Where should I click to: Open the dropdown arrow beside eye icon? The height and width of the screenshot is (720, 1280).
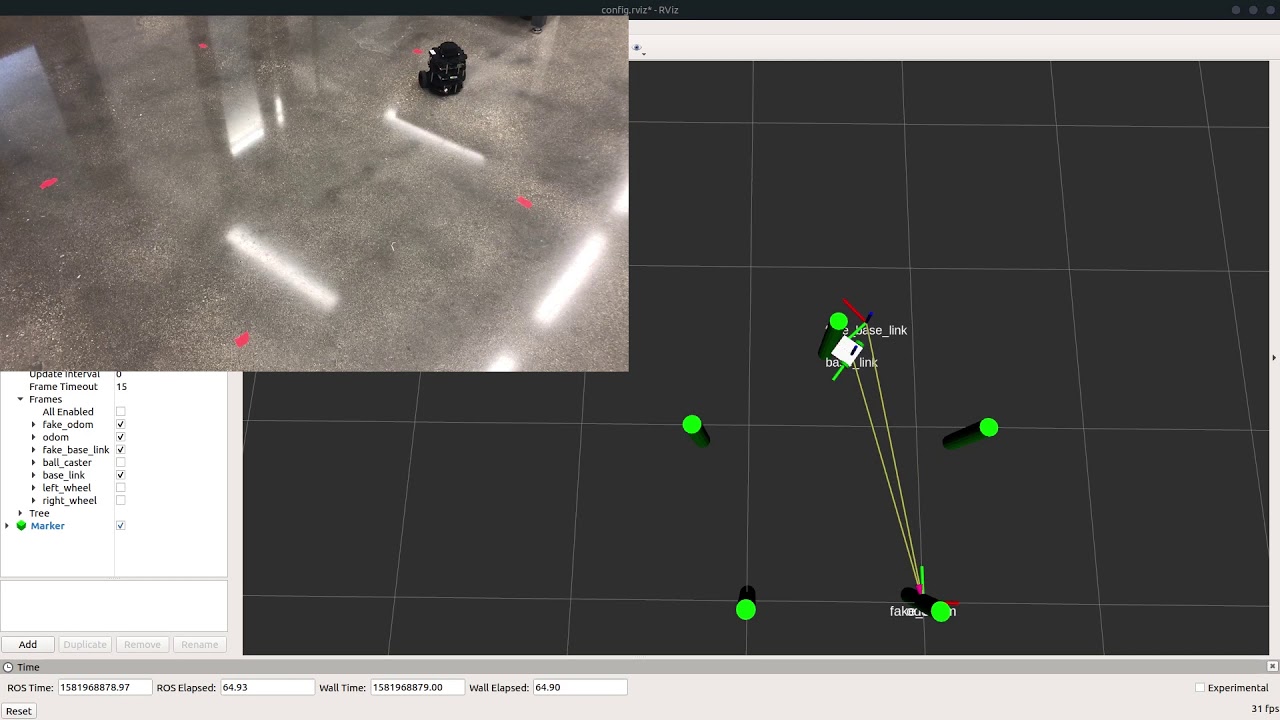644,52
